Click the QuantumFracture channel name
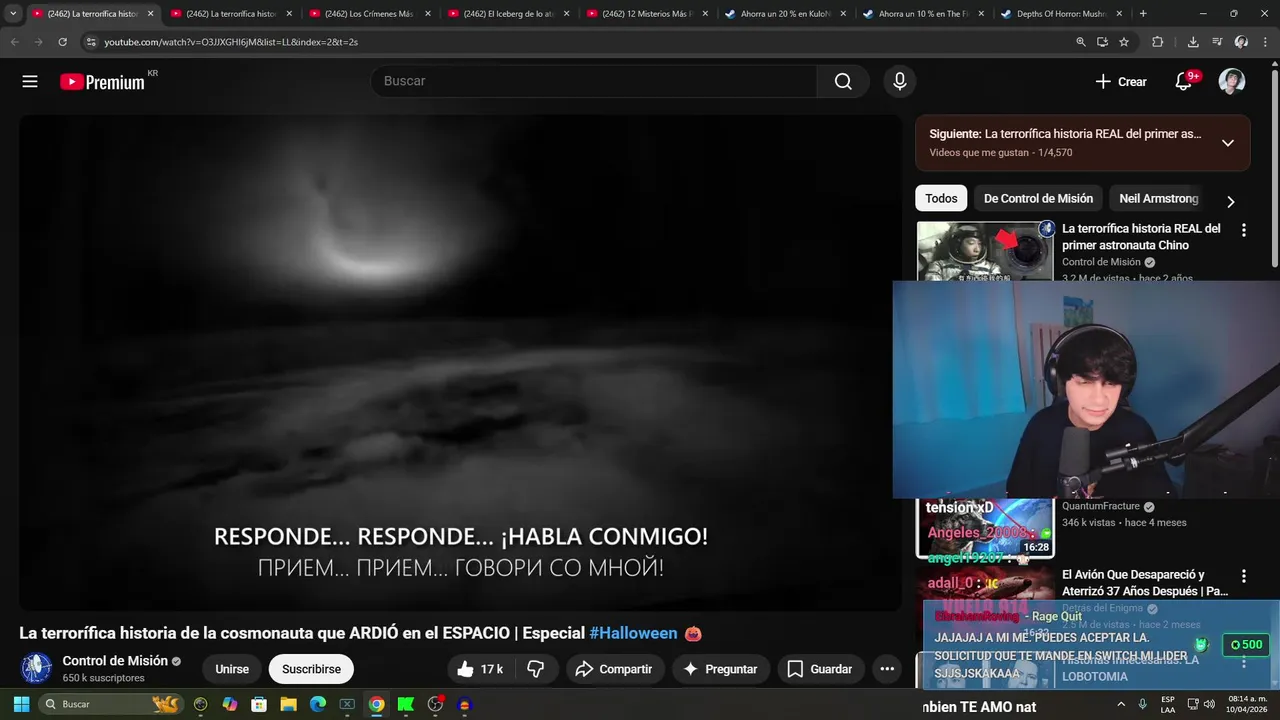 point(1101,507)
